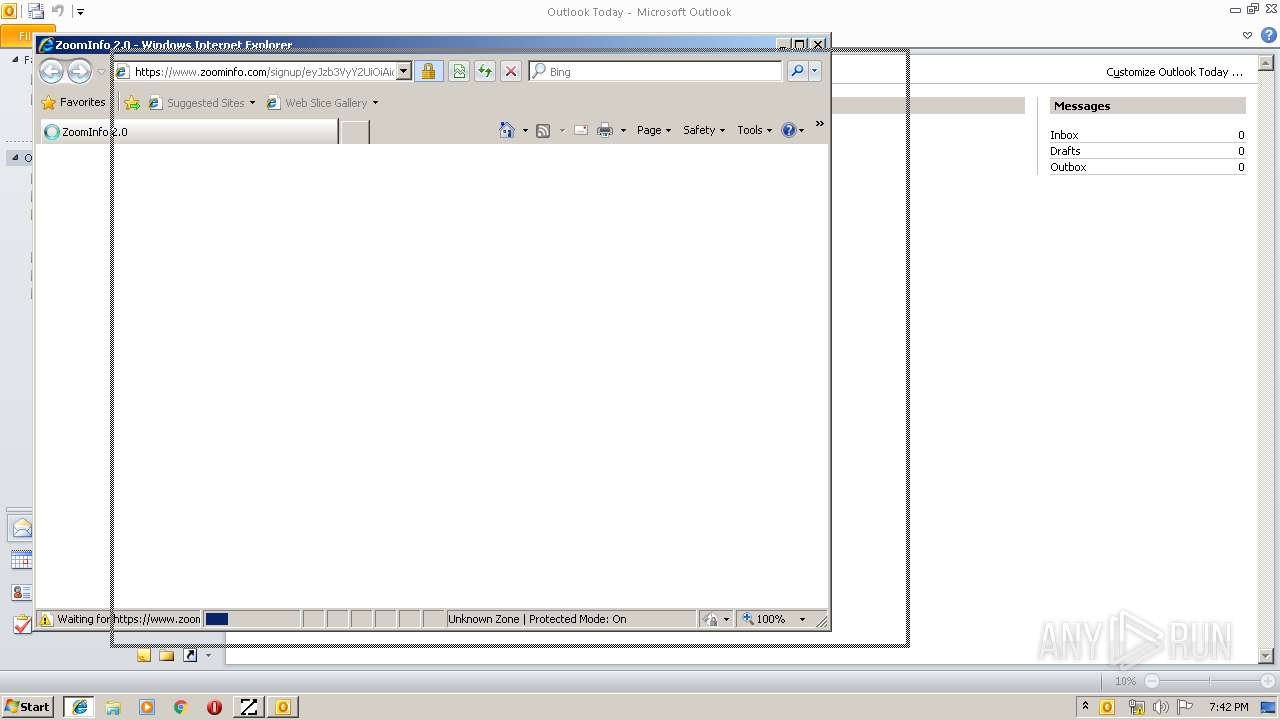
Task: Click the Print icon in command bar
Action: tap(605, 130)
